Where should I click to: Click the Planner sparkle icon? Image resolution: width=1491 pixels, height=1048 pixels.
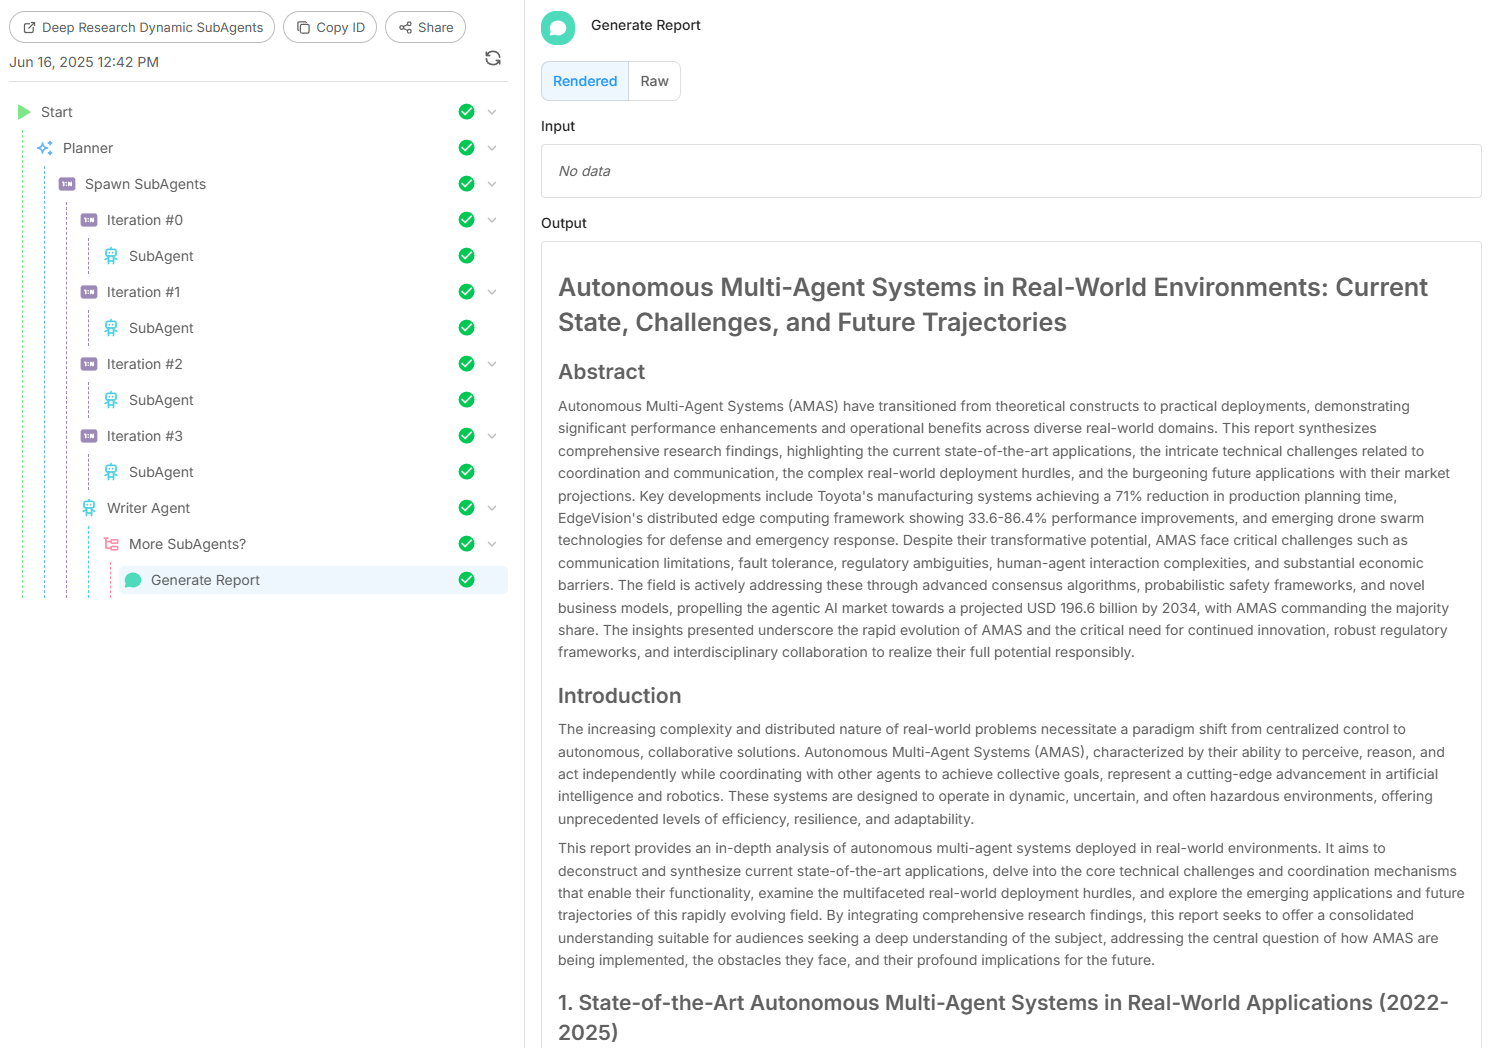click(45, 148)
